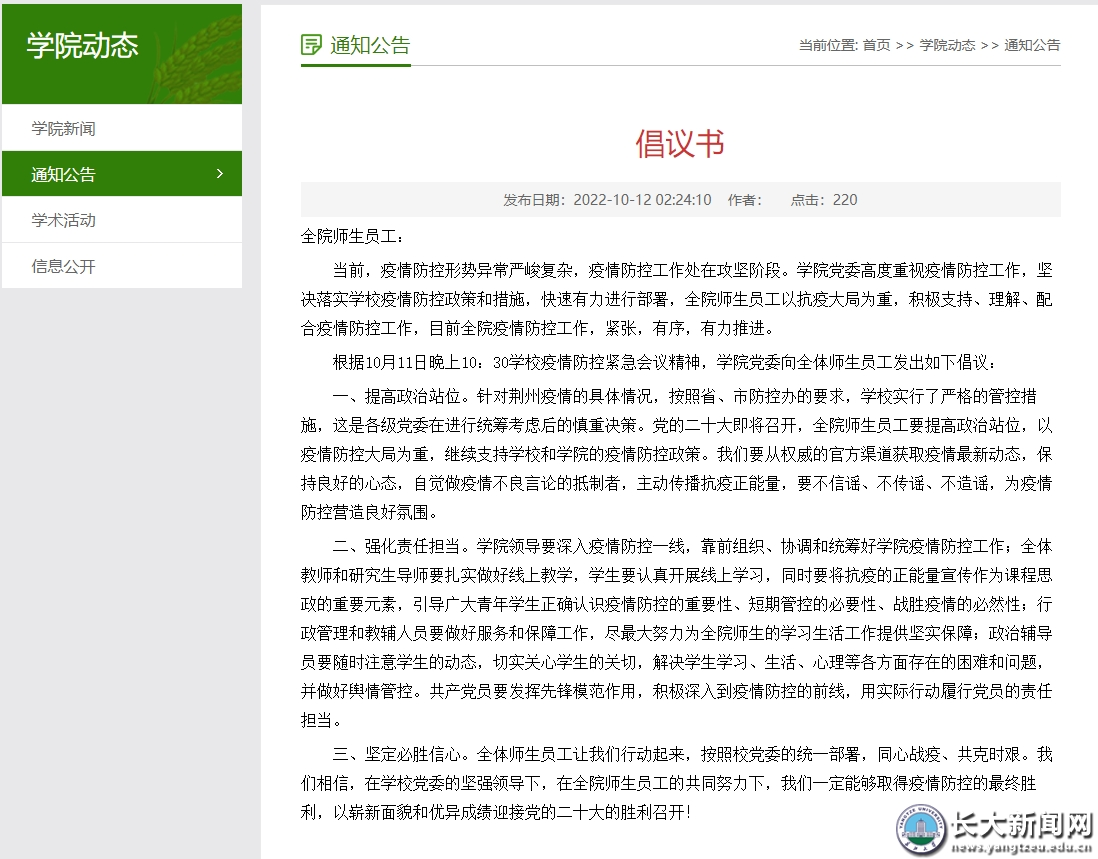Image resolution: width=1098 pixels, height=859 pixels.
Task: Click the 通知公告 section heading text
Action: pyautogui.click(x=370, y=45)
